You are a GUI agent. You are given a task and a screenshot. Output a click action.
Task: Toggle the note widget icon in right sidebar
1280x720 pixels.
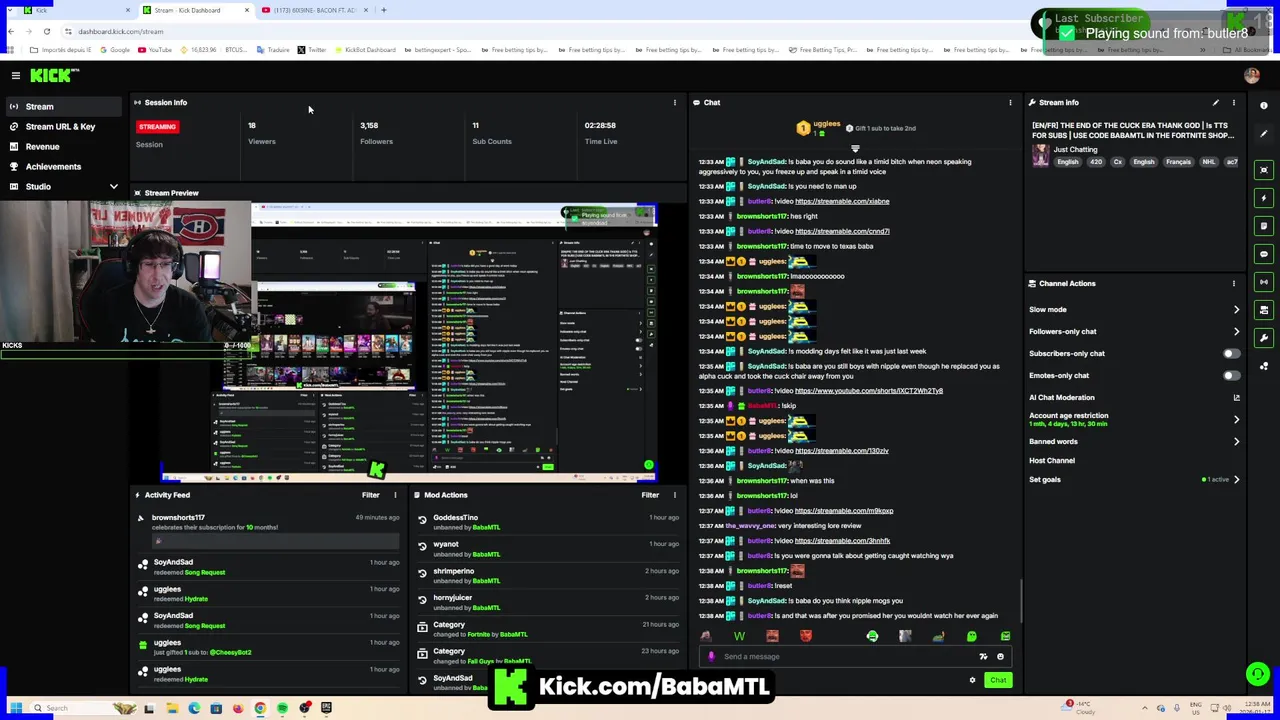pyautogui.click(x=1264, y=226)
